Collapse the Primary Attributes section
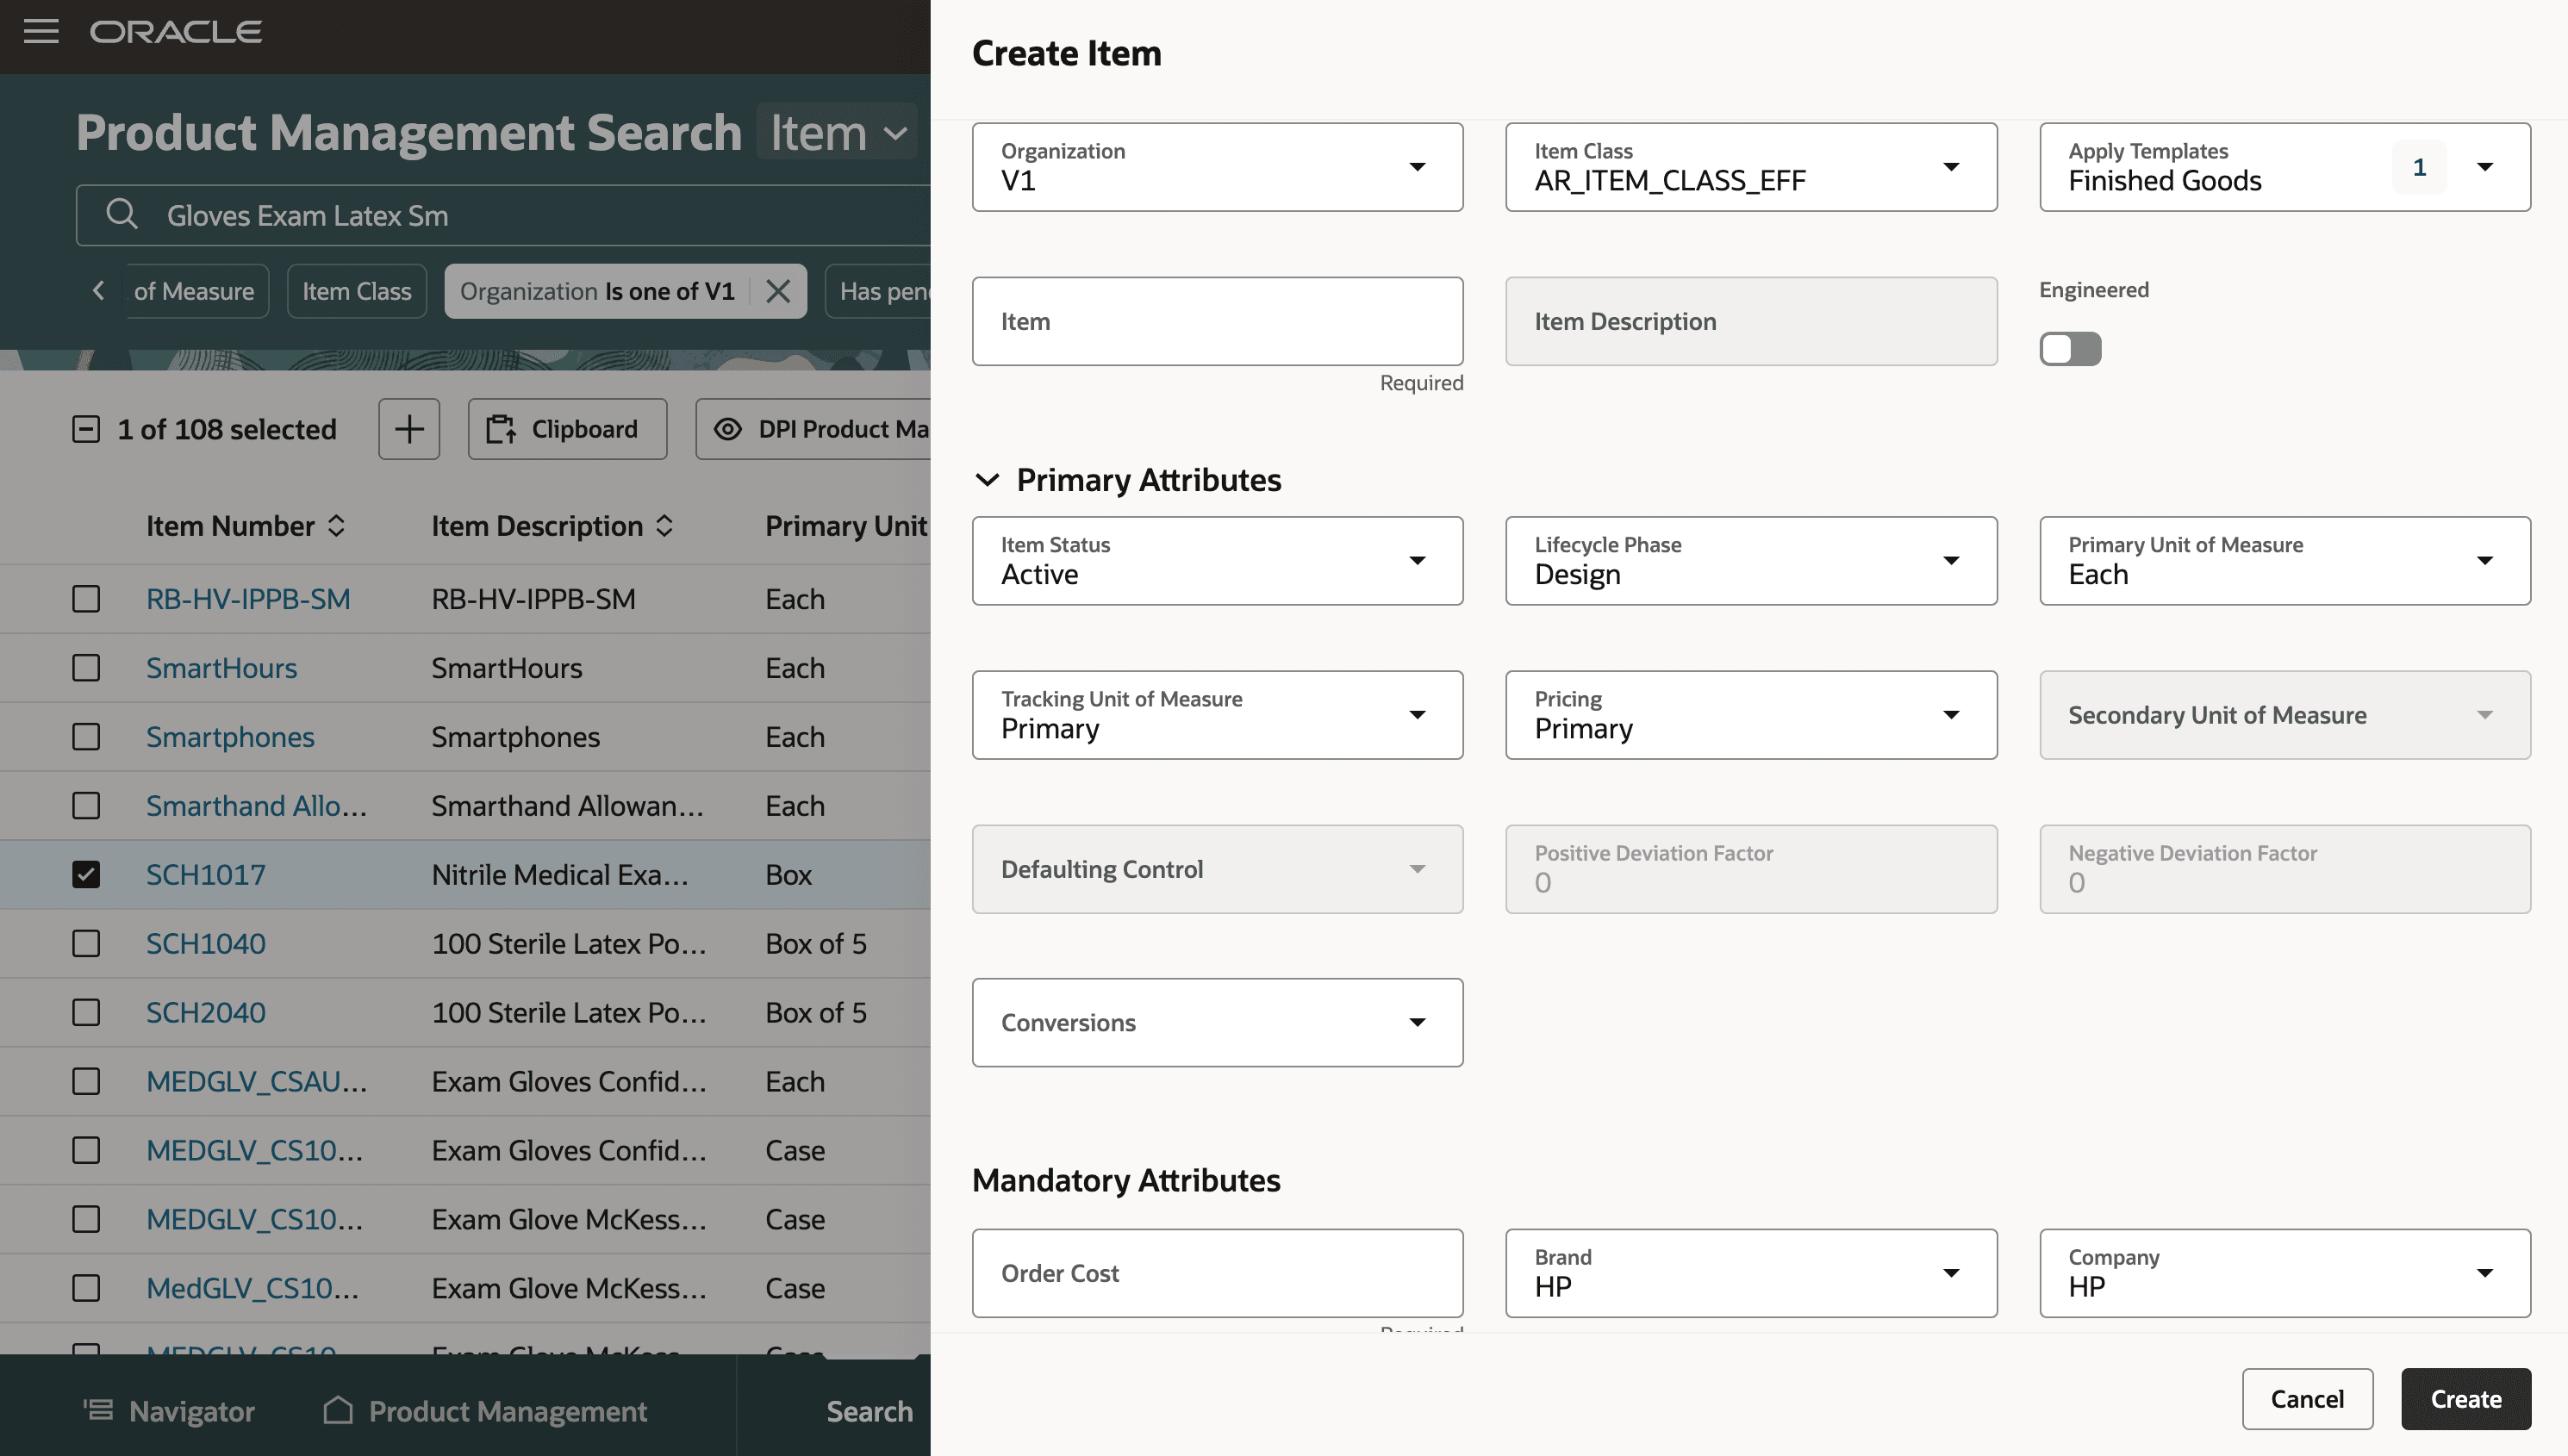Viewport: 2568px width, 1456px height. point(987,480)
